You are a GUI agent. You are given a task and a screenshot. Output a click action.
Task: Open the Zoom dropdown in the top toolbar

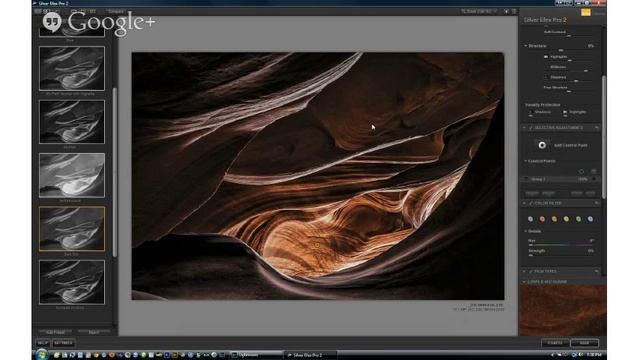click(x=479, y=11)
